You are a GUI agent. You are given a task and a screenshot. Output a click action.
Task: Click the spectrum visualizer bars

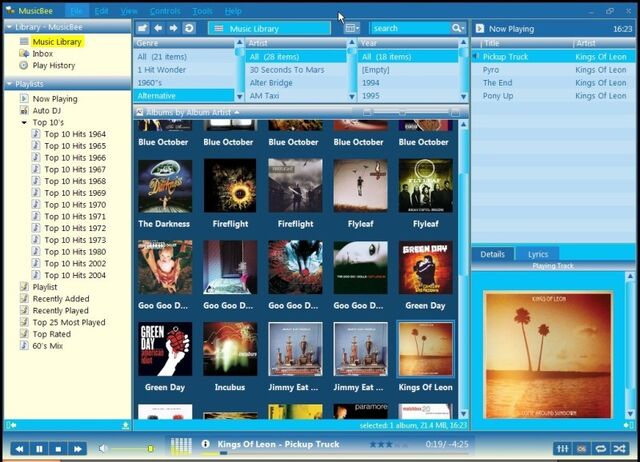click(x=181, y=446)
